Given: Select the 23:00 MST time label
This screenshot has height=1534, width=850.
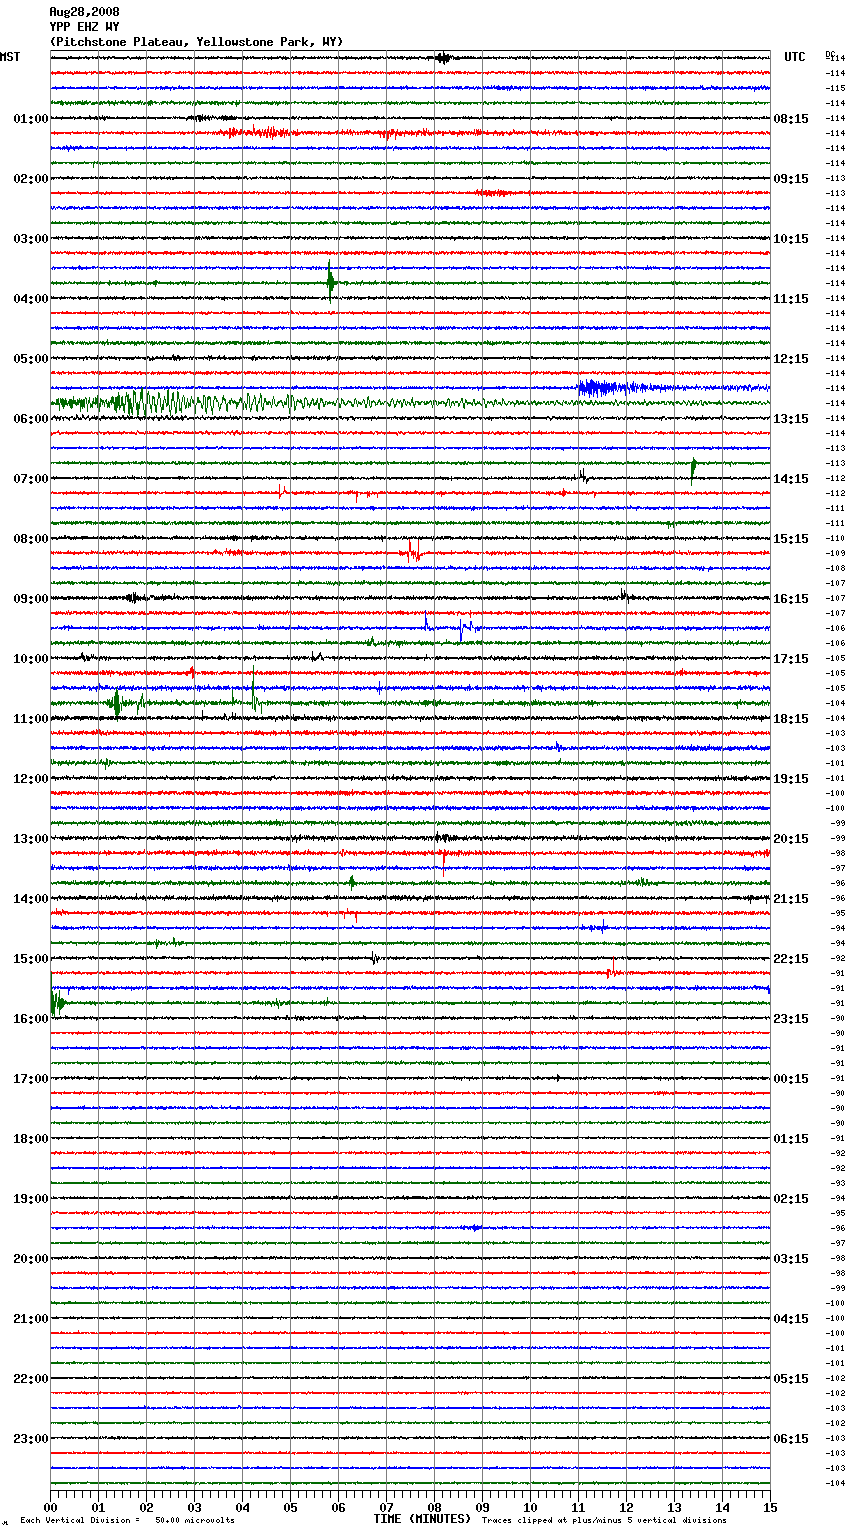Looking at the screenshot, I should [31, 1439].
